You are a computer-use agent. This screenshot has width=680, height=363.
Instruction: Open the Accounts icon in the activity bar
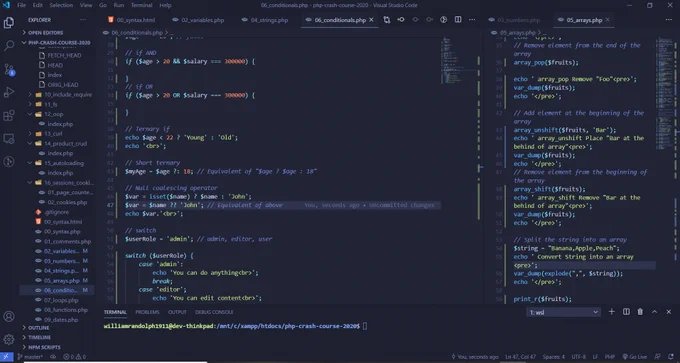9,316
